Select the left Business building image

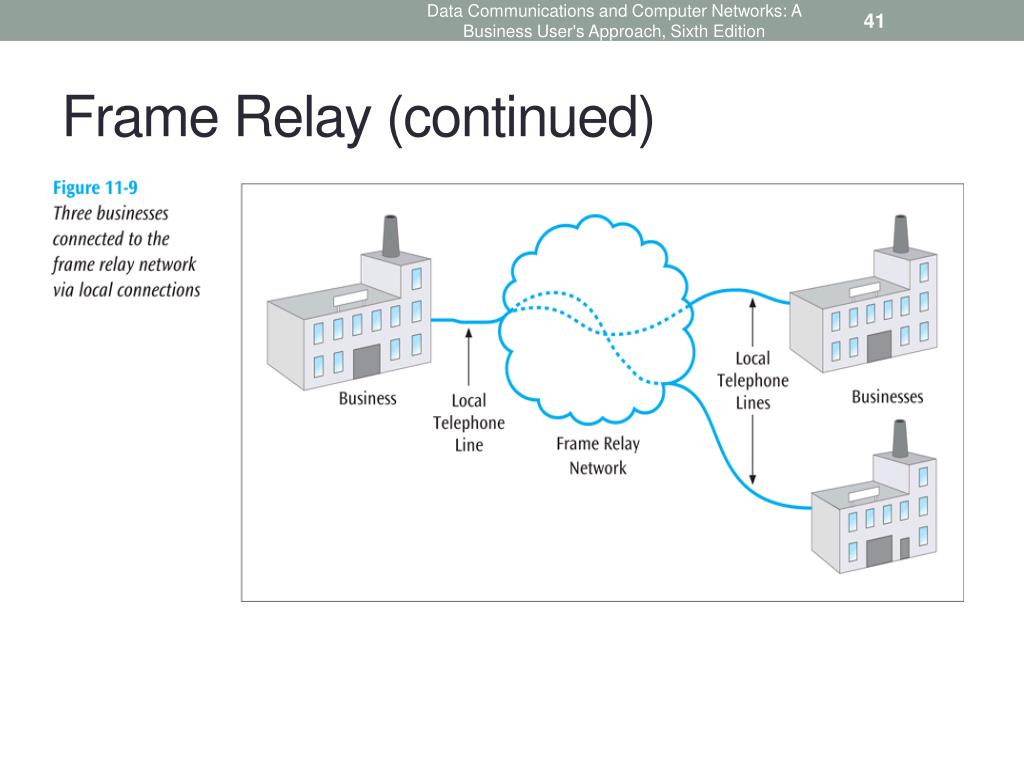click(349, 303)
